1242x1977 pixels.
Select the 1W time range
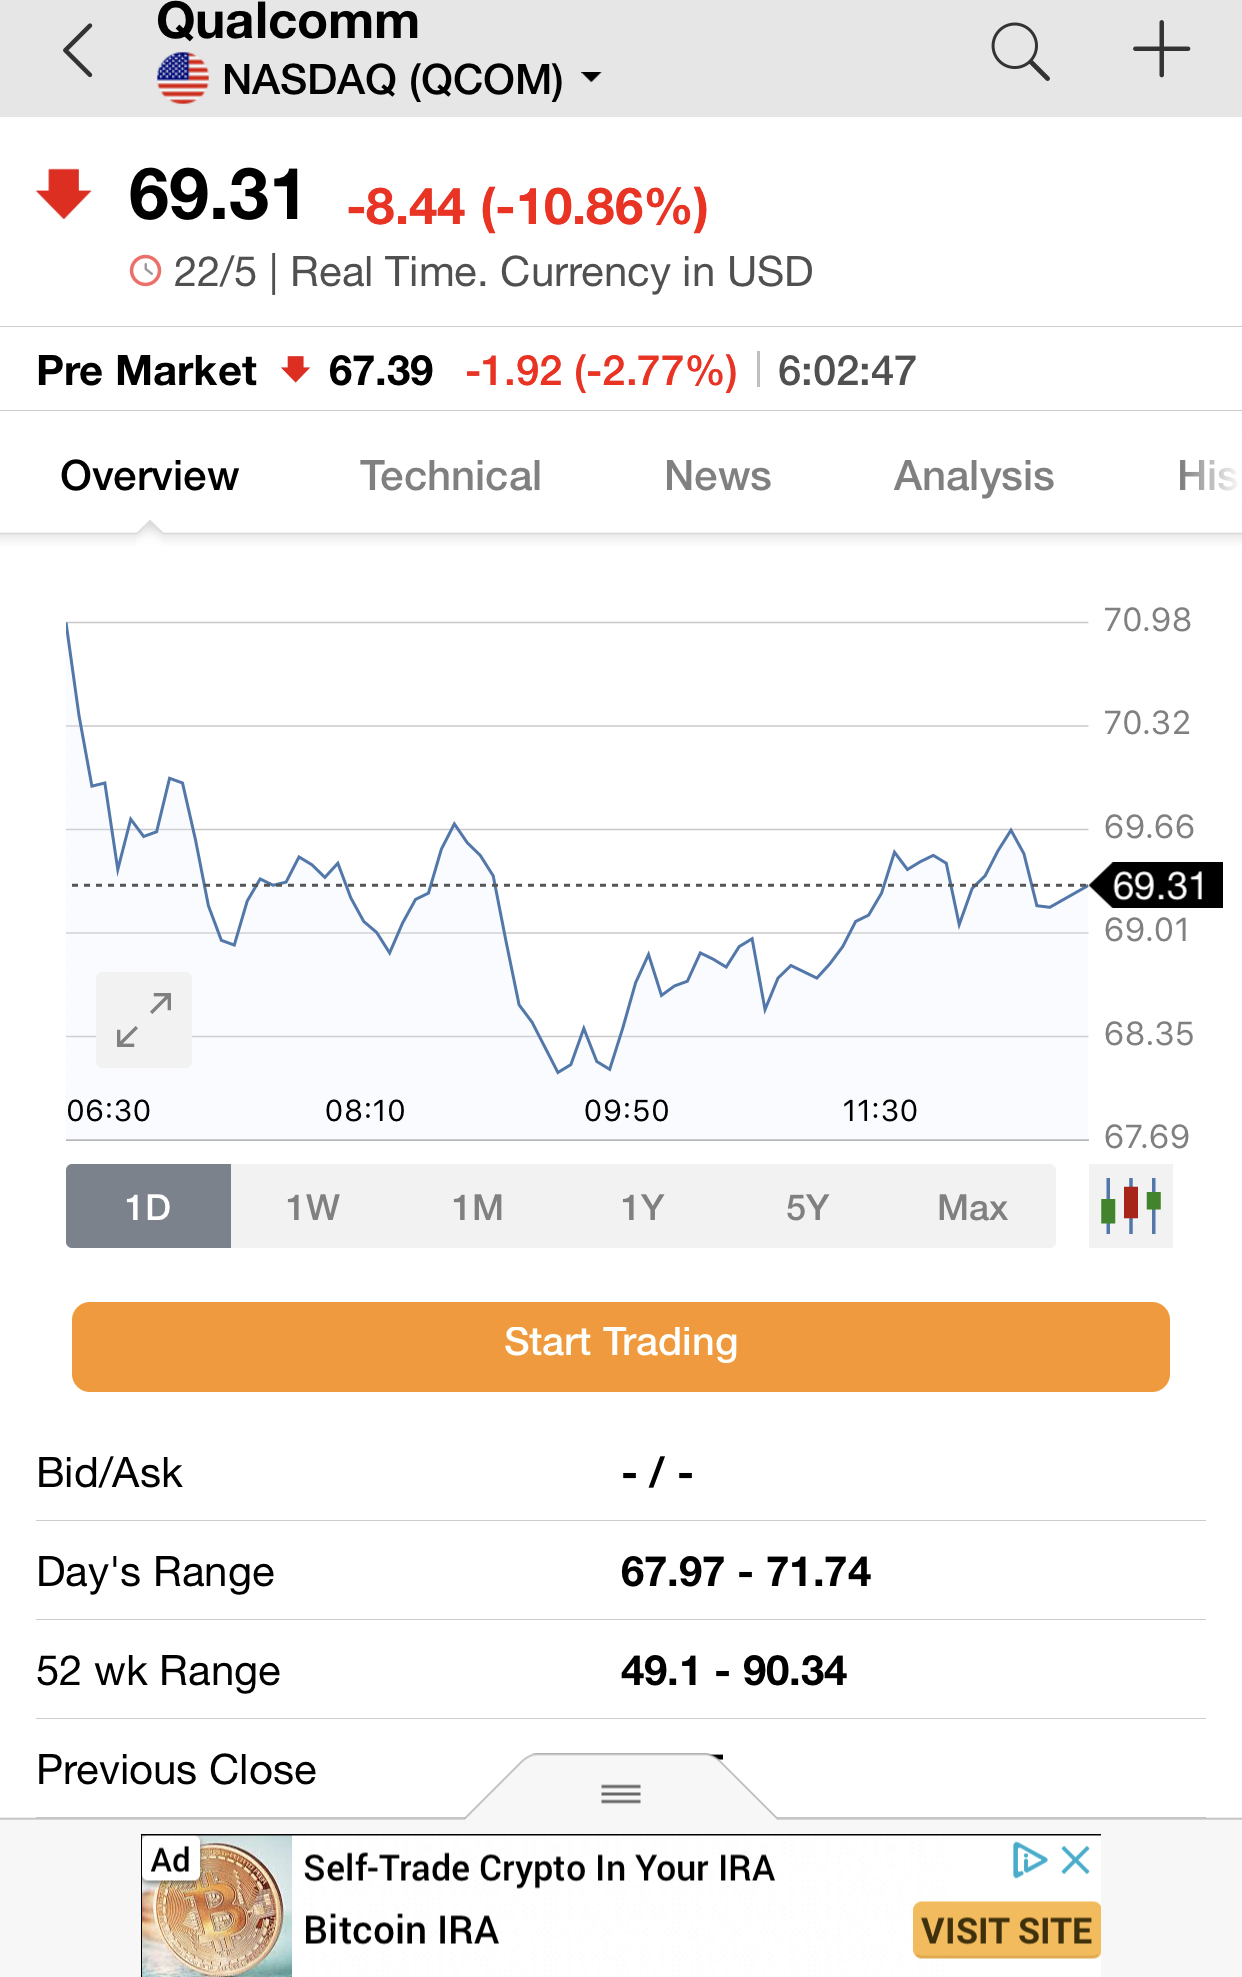[x=313, y=1206]
